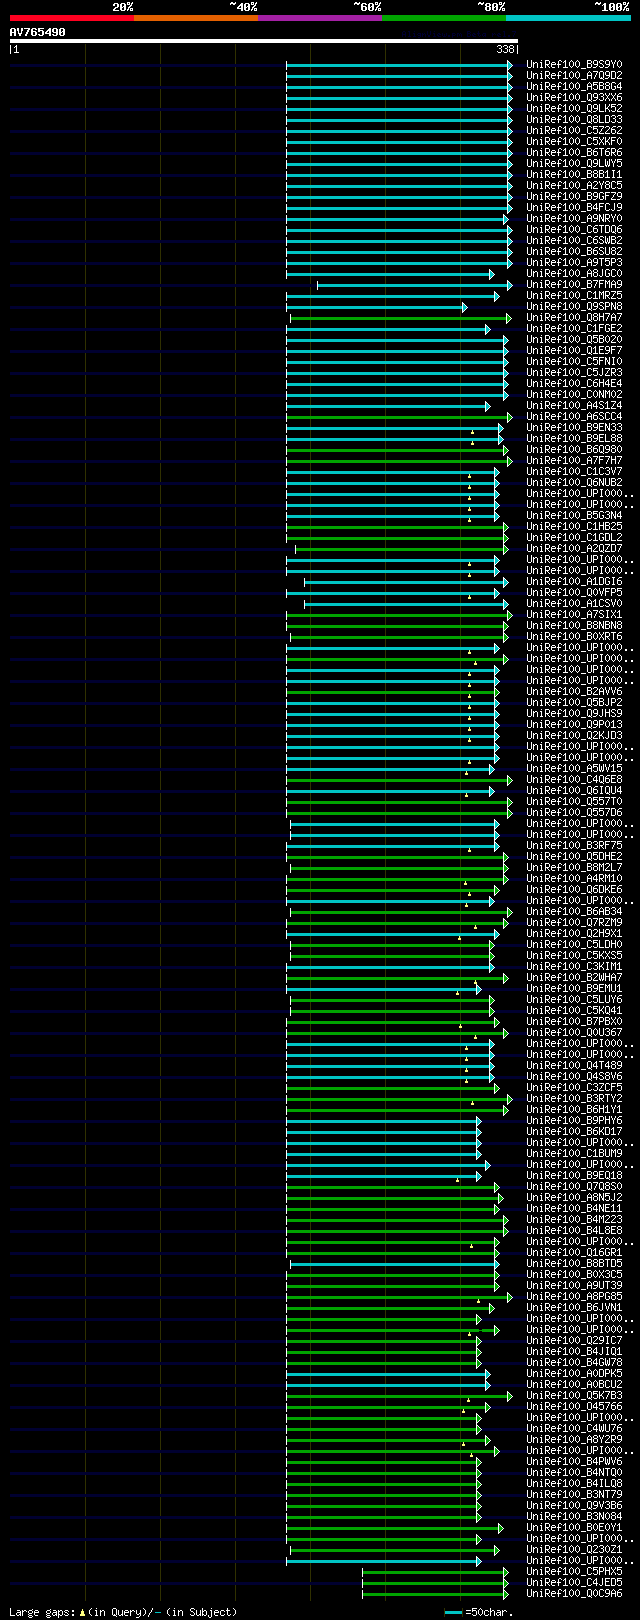Select UniRef100_B0XRT6 label
640x1620 pixels.
coord(574,637)
